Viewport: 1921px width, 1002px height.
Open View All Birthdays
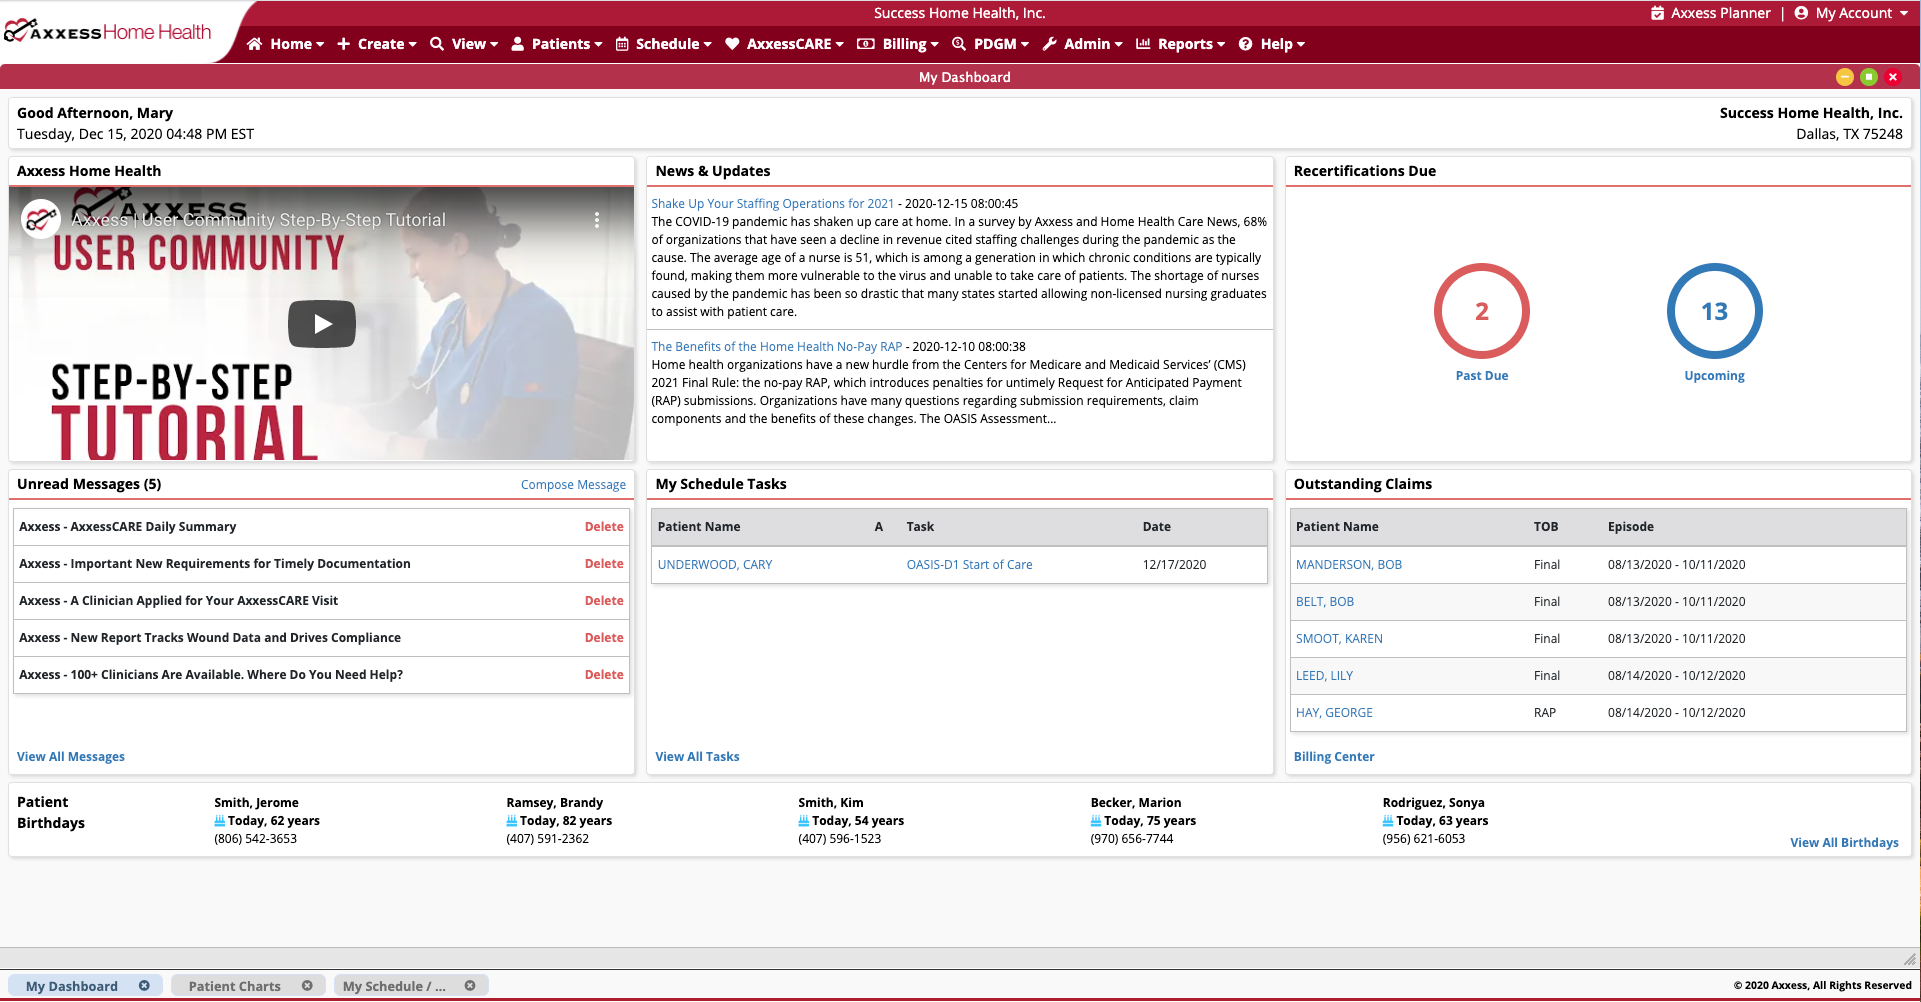(1844, 843)
